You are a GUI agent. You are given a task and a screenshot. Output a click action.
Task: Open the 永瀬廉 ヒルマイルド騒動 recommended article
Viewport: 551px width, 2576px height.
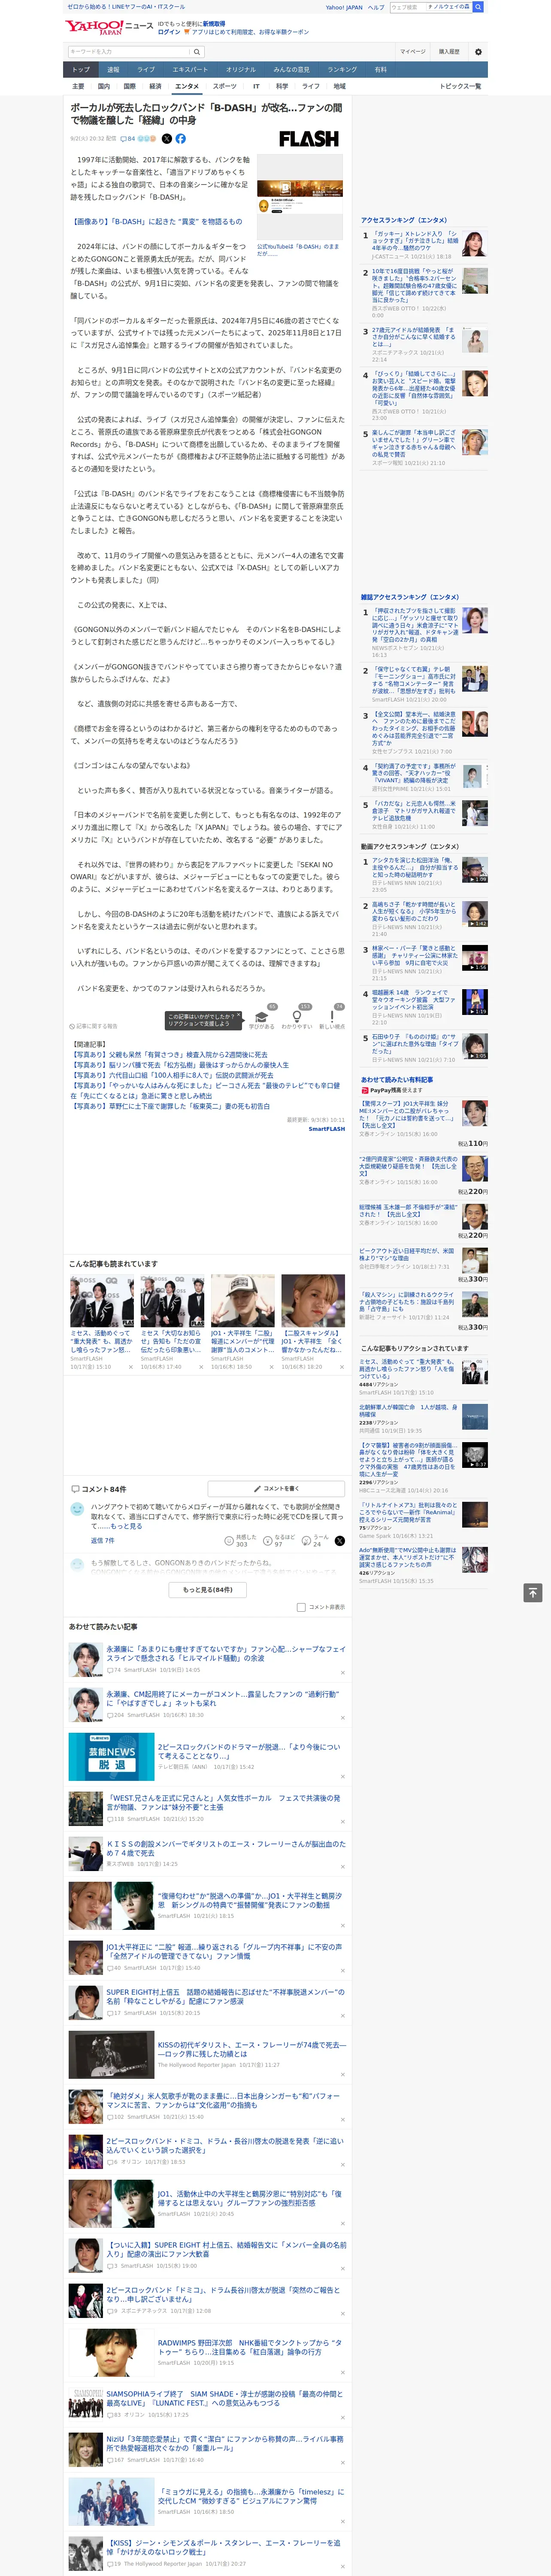pos(226,1654)
